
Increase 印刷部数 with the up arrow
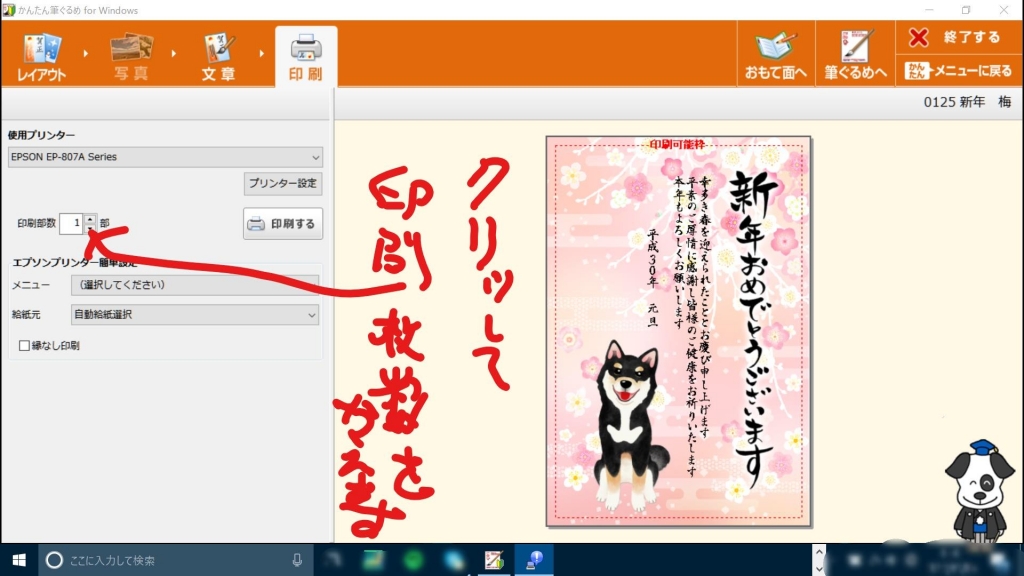pos(90,218)
